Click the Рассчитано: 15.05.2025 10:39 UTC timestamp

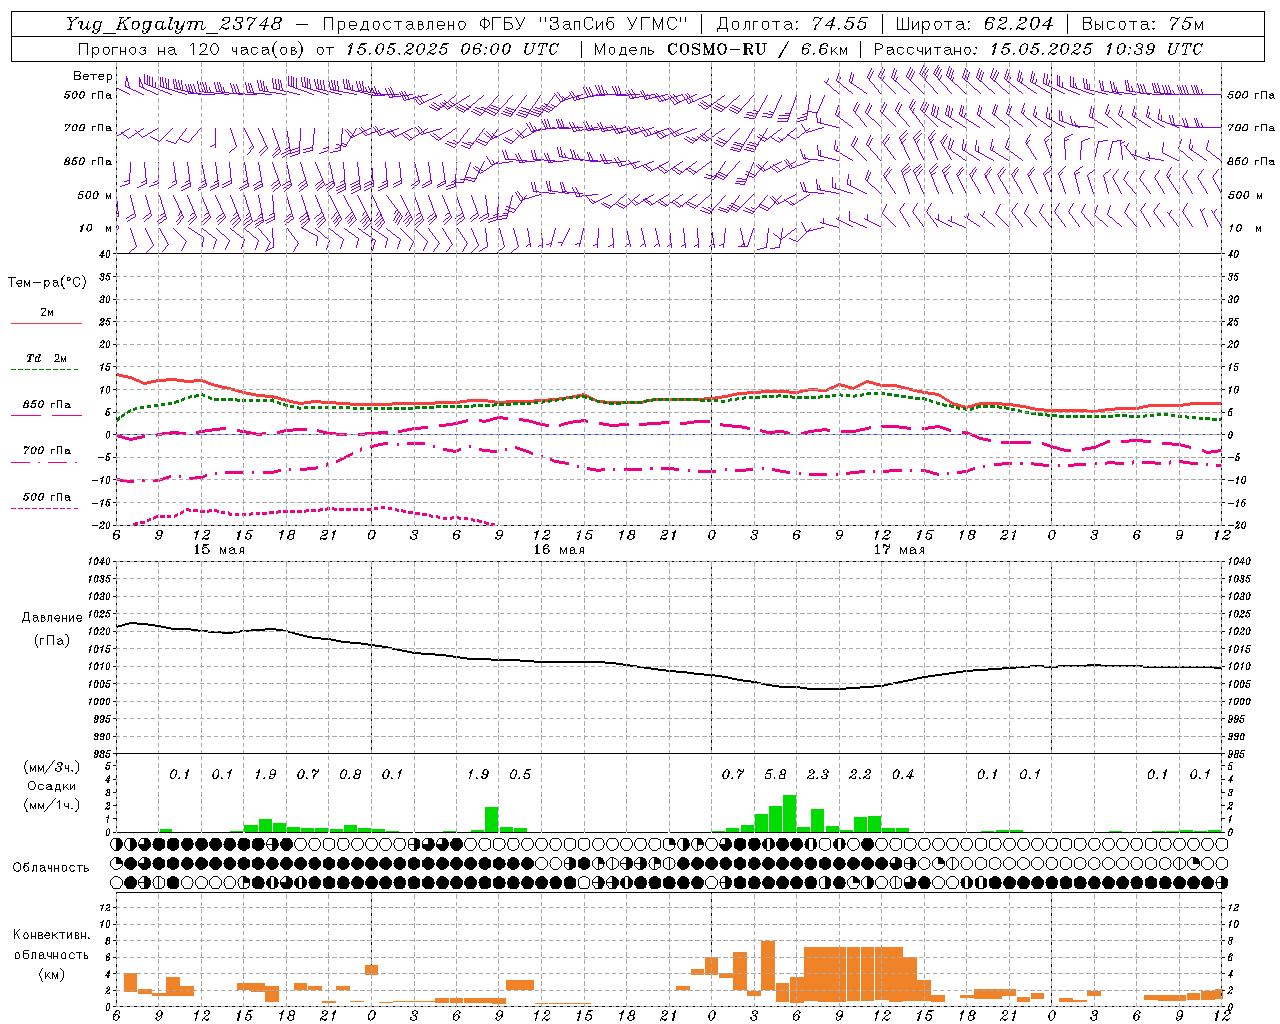[x=1038, y=49]
